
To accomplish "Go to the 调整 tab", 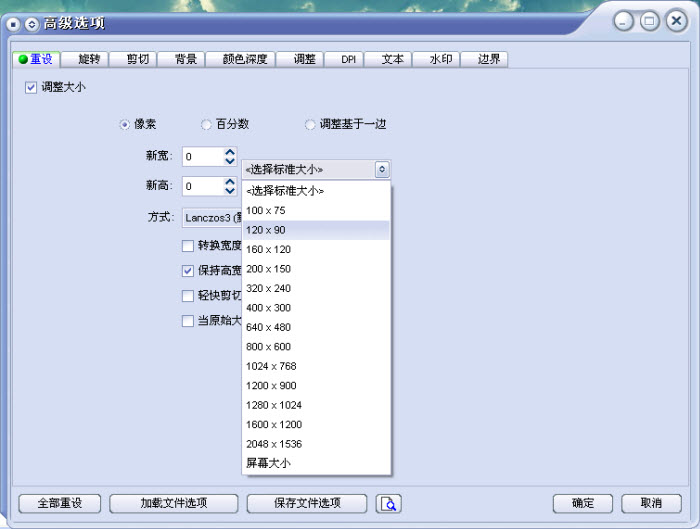I will pyautogui.click(x=300, y=59).
